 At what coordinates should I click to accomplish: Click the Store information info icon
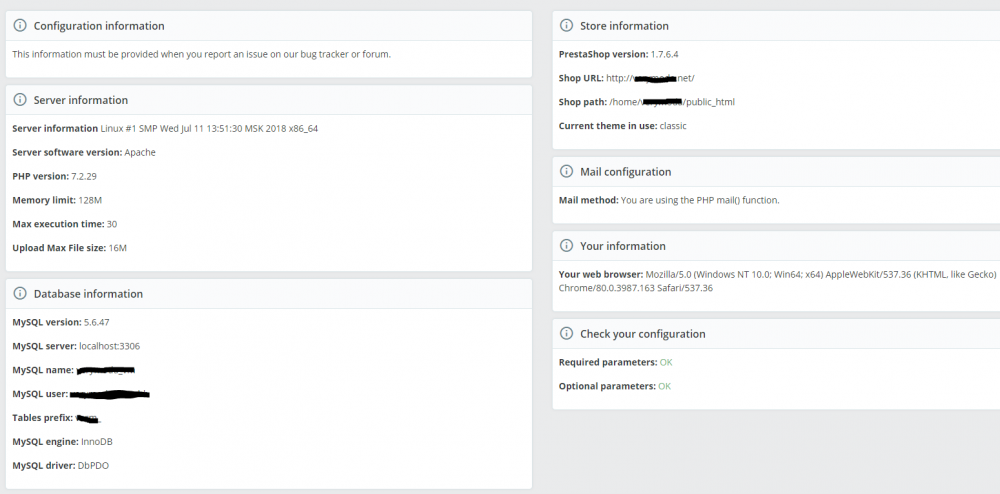coord(567,26)
